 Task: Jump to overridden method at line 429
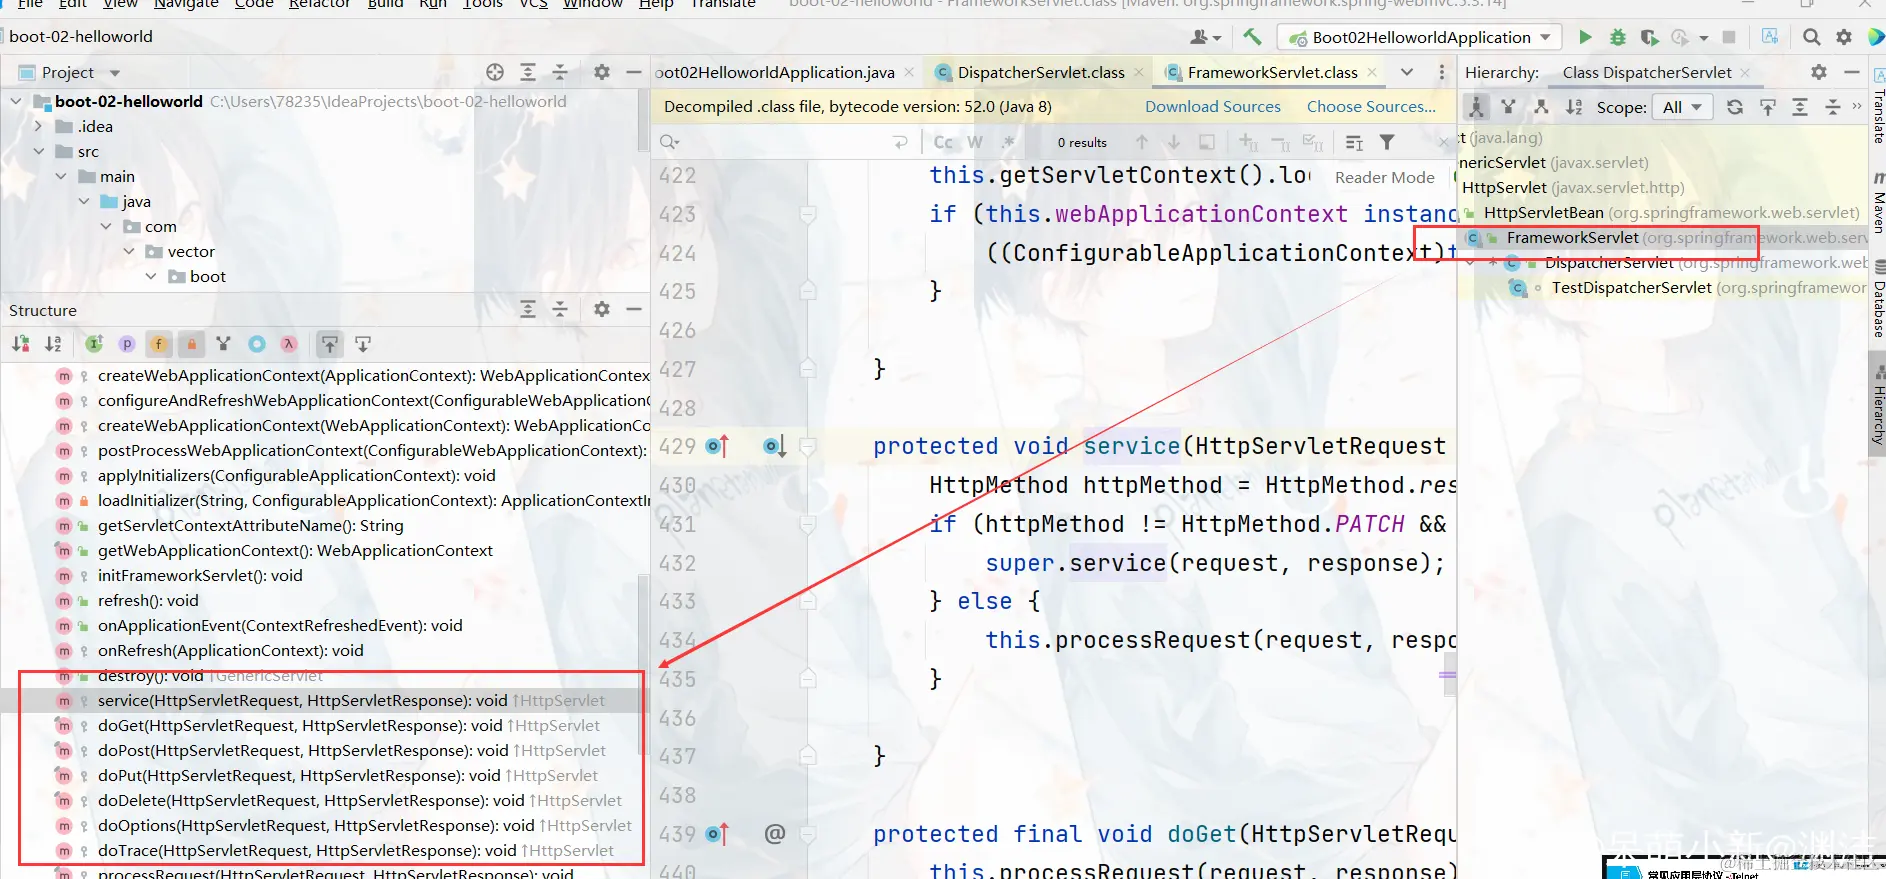[717, 446]
